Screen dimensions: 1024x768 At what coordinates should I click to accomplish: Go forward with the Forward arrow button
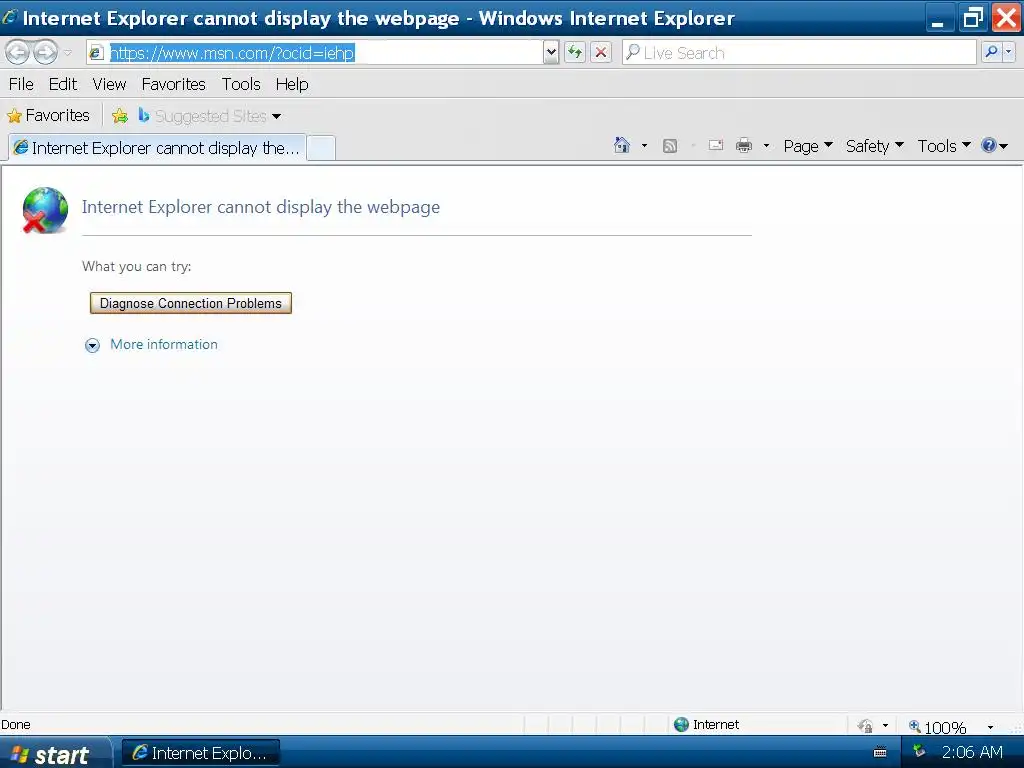[45, 52]
